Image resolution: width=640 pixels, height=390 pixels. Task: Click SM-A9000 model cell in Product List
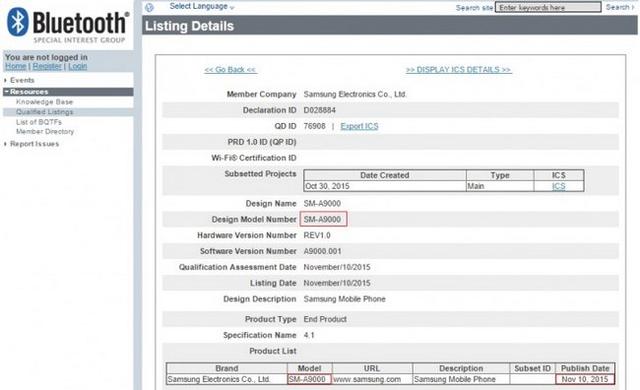pyautogui.click(x=309, y=379)
